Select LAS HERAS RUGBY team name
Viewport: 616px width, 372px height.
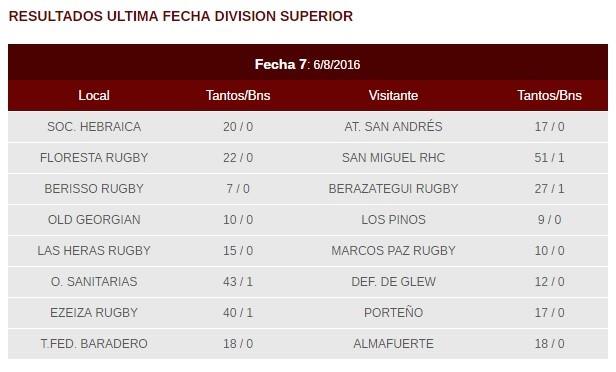(x=94, y=251)
